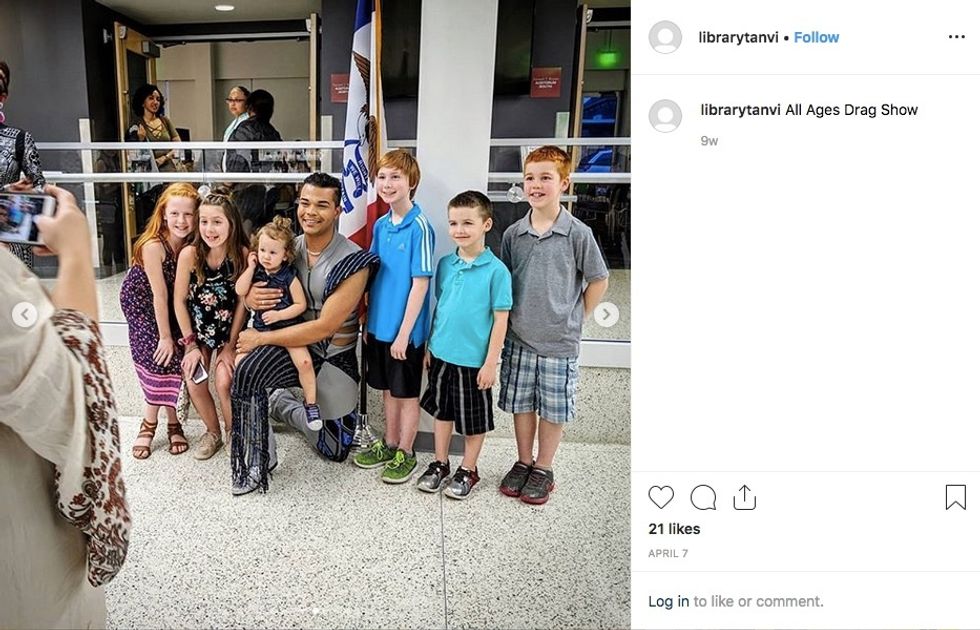
Task: Open librarytanvi username next to Follow
Action: point(738,38)
